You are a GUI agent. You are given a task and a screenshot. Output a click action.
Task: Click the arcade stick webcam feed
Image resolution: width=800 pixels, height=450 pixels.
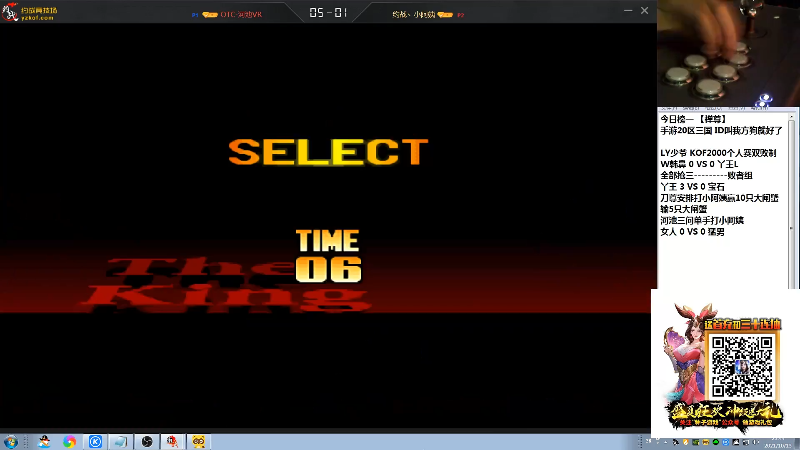pyautogui.click(x=728, y=53)
